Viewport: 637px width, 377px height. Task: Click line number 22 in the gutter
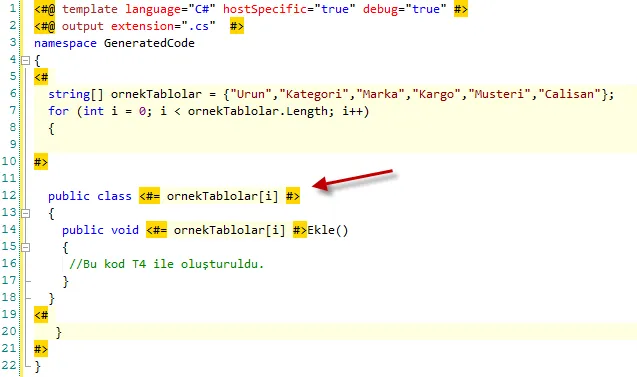tap(9, 366)
